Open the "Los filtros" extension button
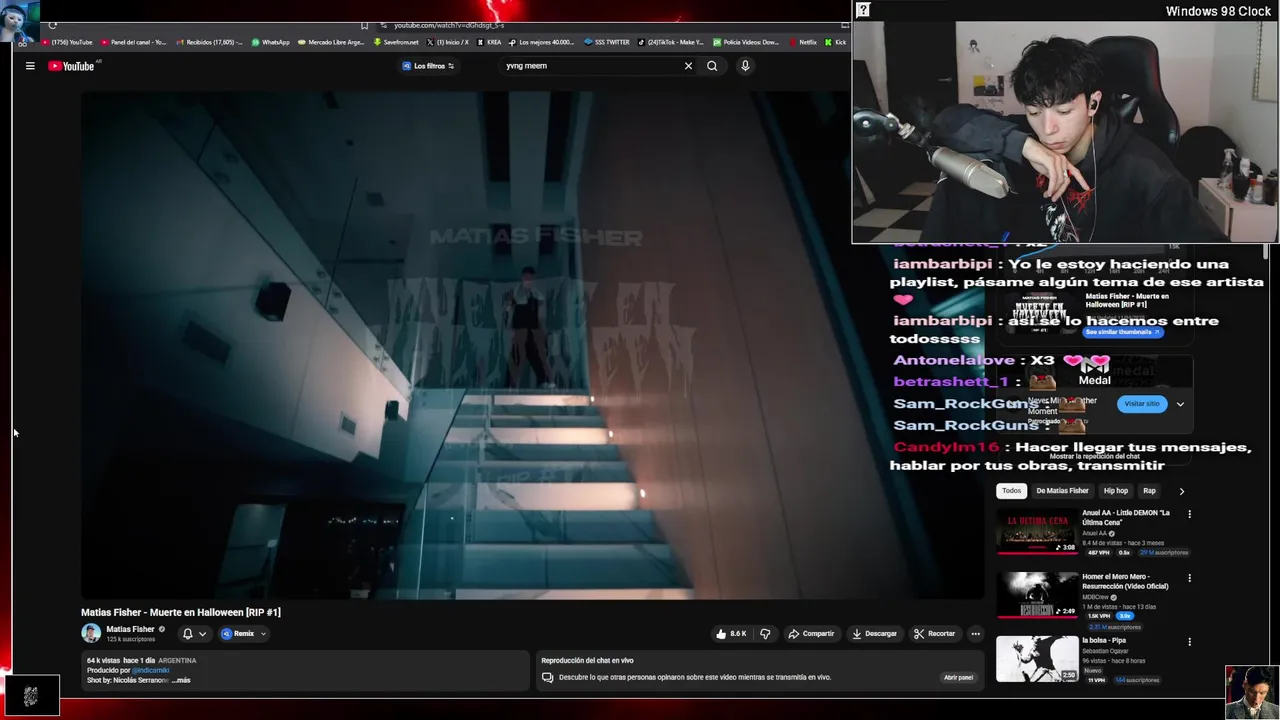This screenshot has width=1280, height=720. pyautogui.click(x=428, y=66)
